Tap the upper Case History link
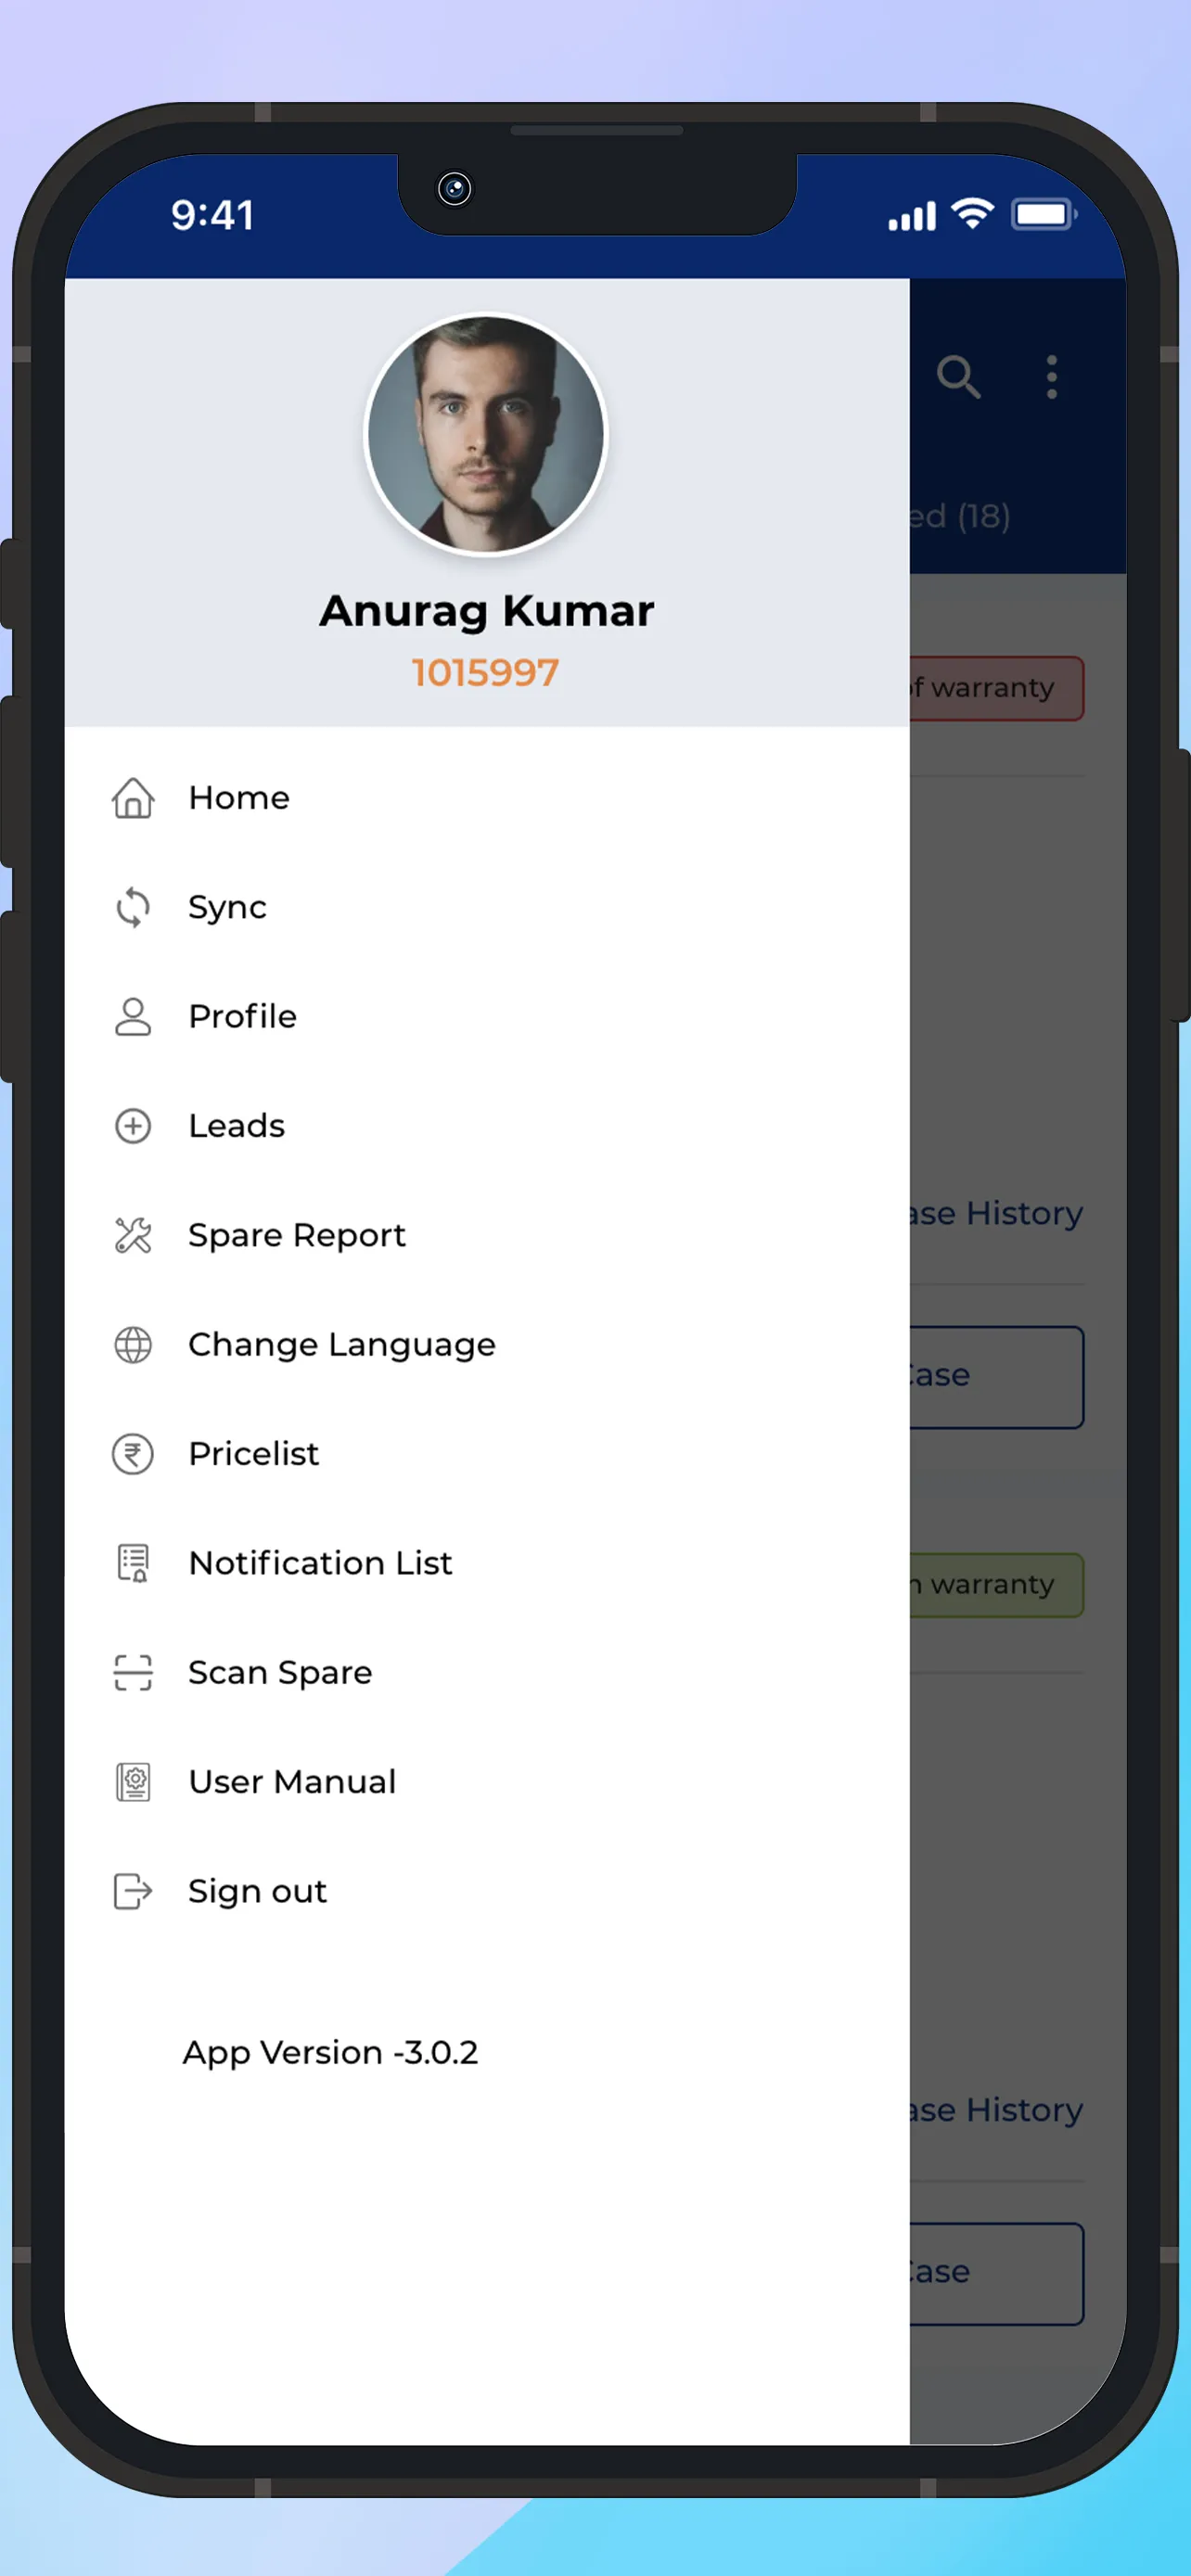The image size is (1191, 2576). point(996,1213)
